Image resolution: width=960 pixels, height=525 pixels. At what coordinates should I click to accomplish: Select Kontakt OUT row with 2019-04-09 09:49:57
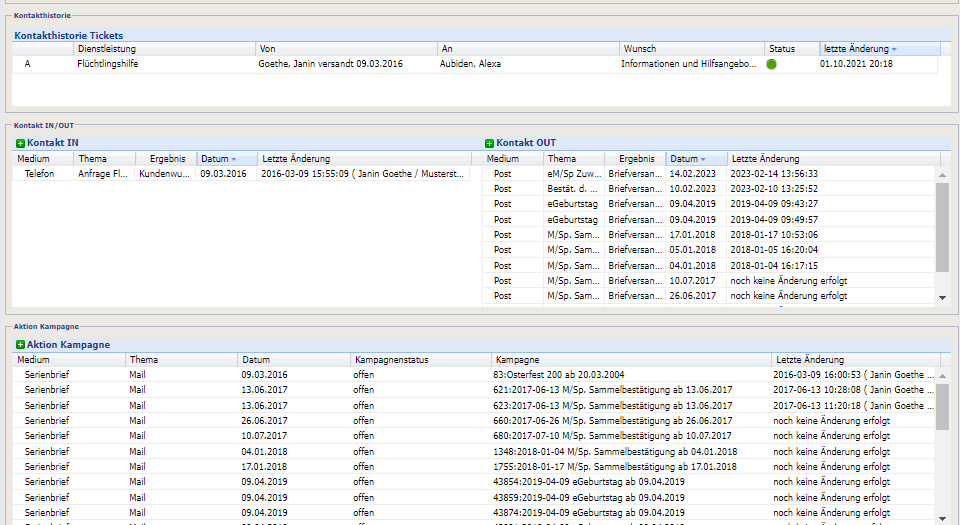pos(708,220)
